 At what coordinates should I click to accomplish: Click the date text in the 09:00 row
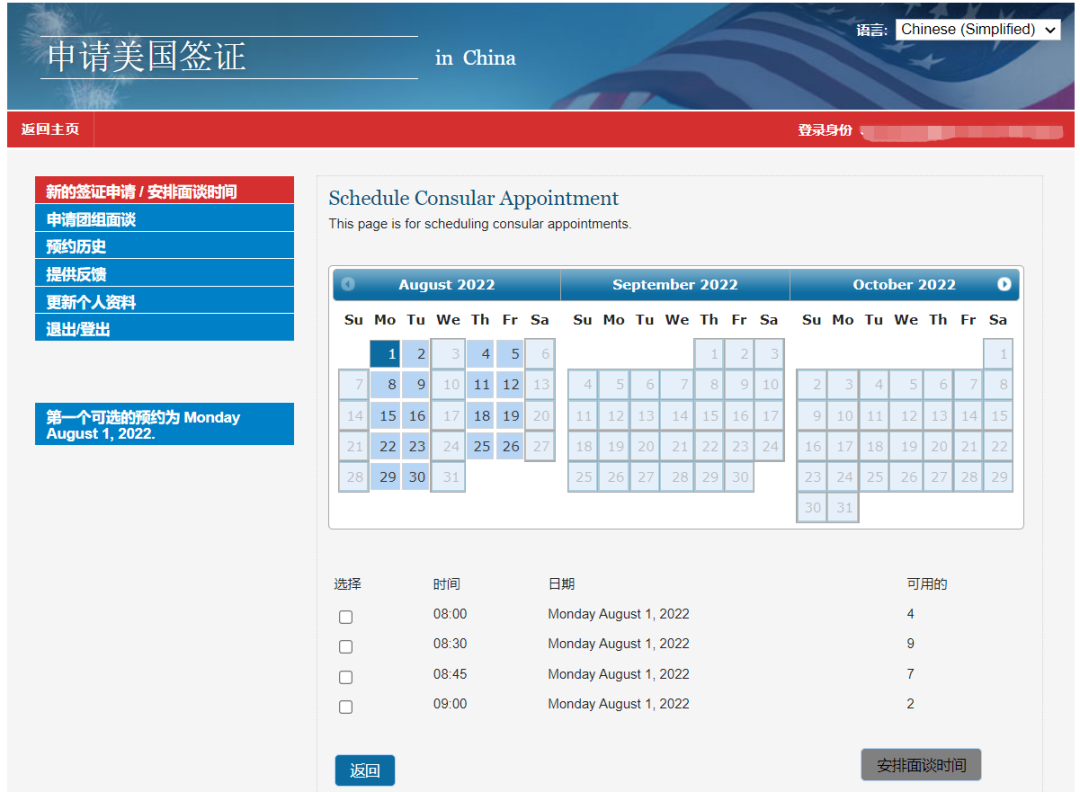pyautogui.click(x=619, y=704)
